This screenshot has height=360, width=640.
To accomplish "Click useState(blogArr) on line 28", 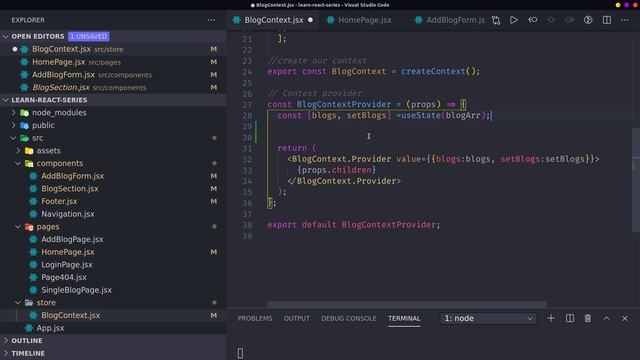I will [x=443, y=116].
